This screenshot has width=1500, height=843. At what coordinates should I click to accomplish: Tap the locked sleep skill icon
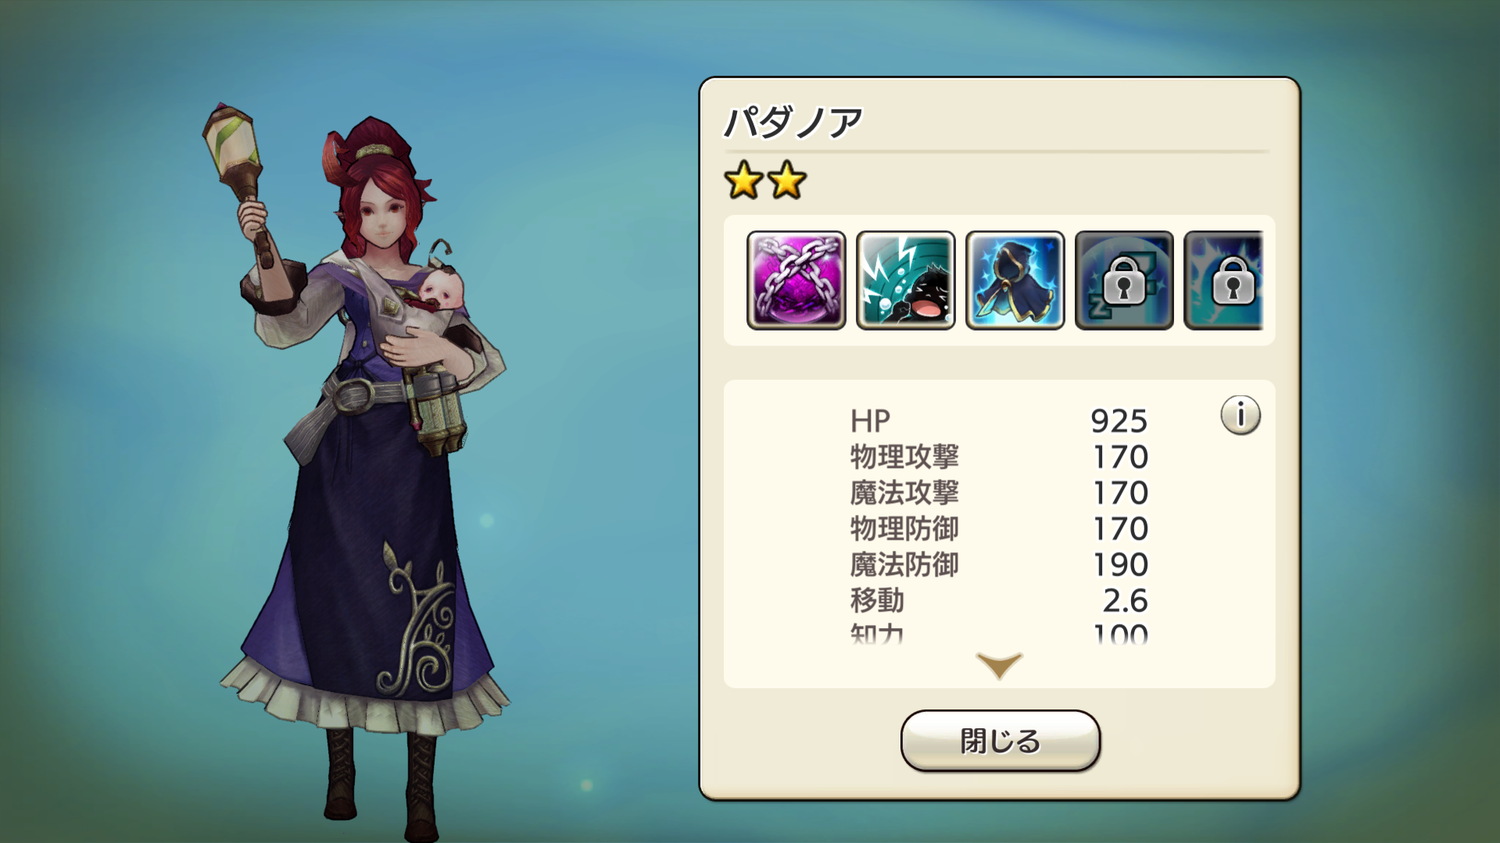coord(1123,280)
